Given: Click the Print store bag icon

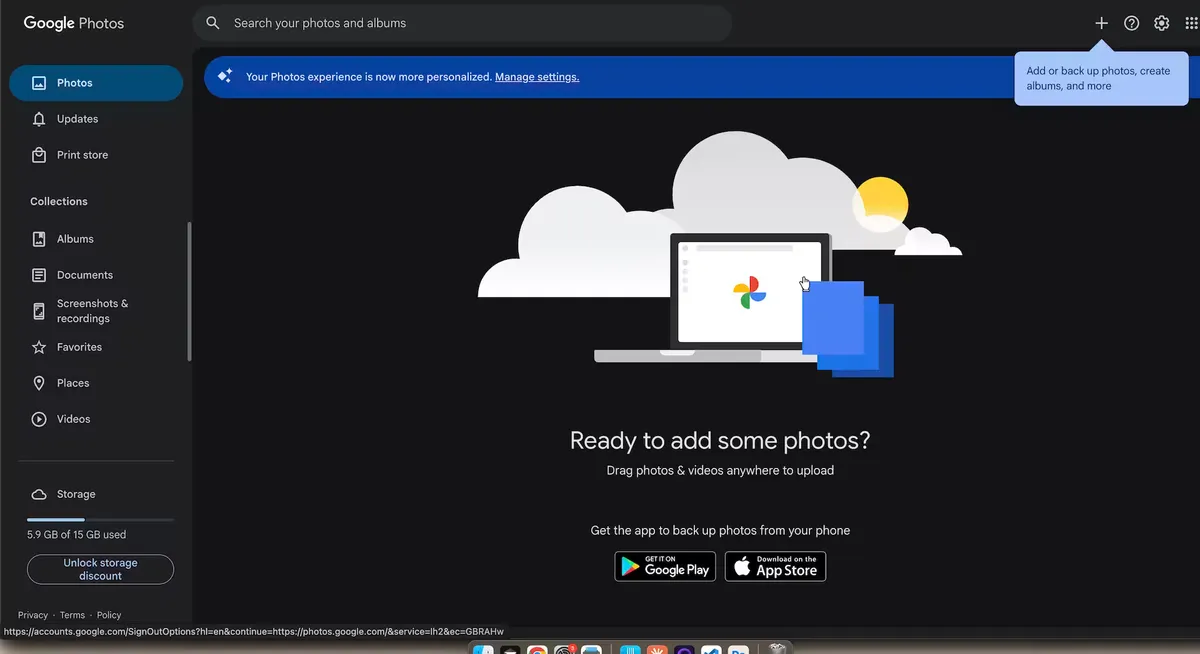Looking at the screenshot, I should [x=39, y=155].
